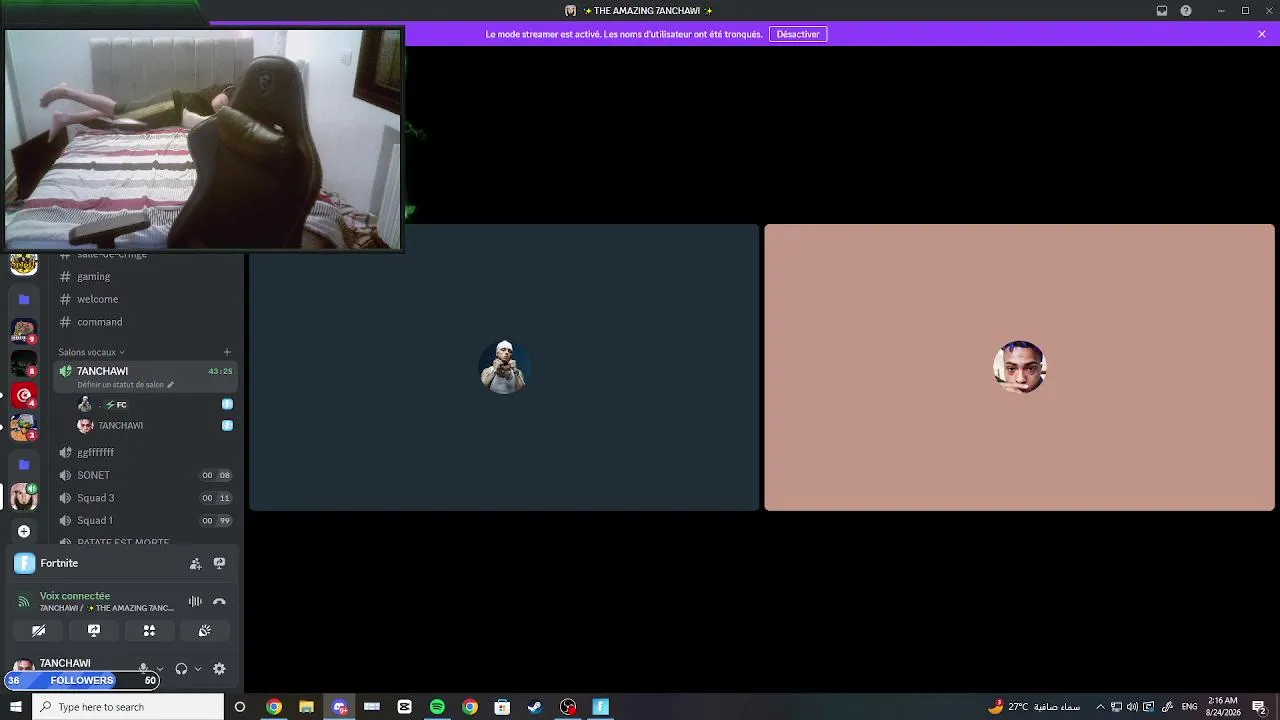Toggle noise suppression waveform icon

pos(195,601)
